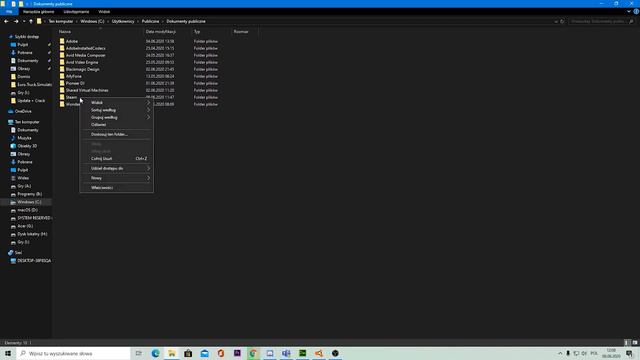640x360 pixels.
Task: Open the macOS (D:) drive
Action: pyautogui.click(x=27, y=210)
